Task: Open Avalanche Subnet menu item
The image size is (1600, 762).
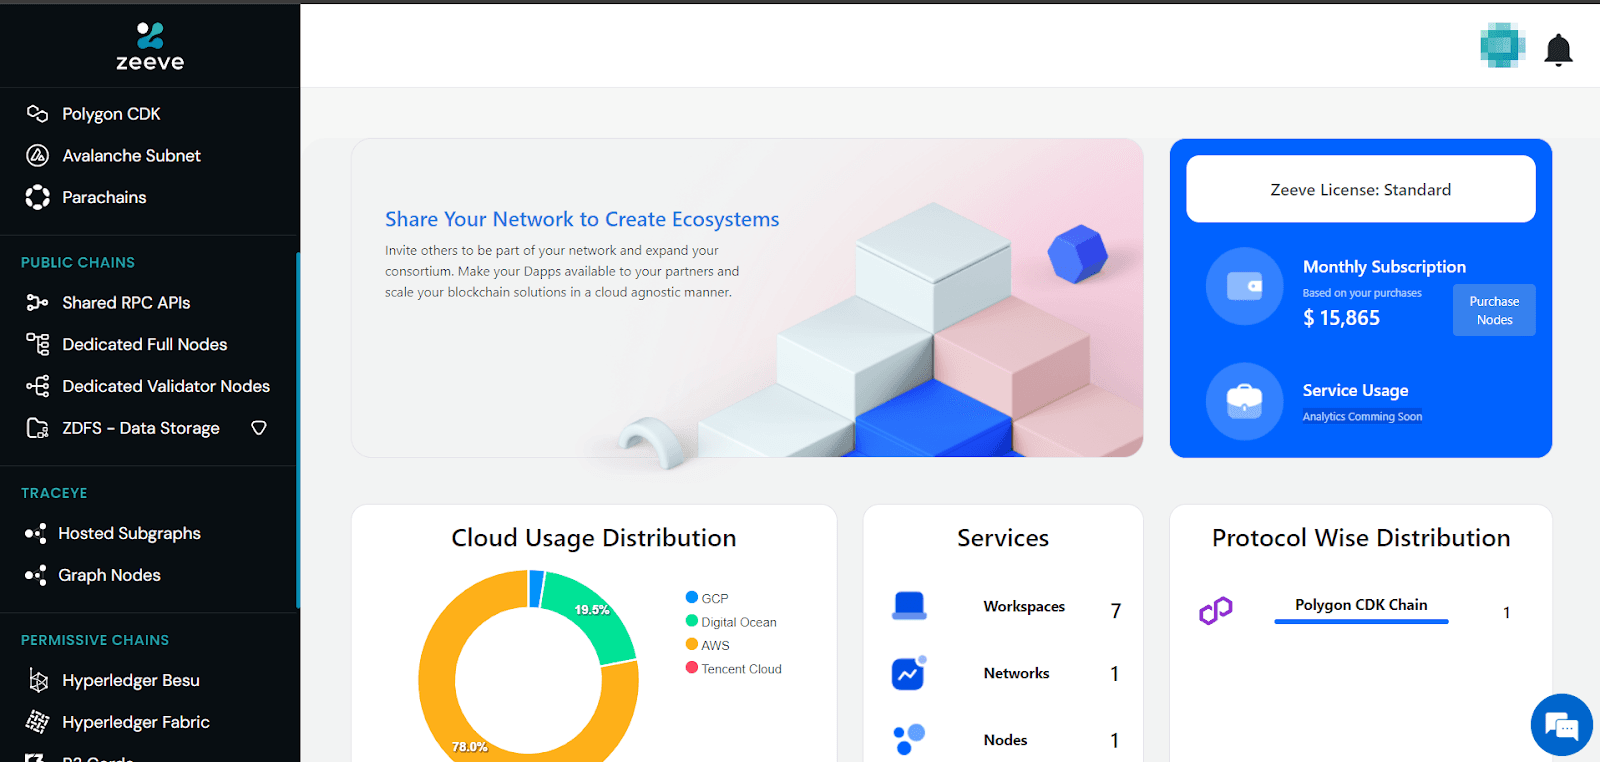Action: [x=131, y=156]
